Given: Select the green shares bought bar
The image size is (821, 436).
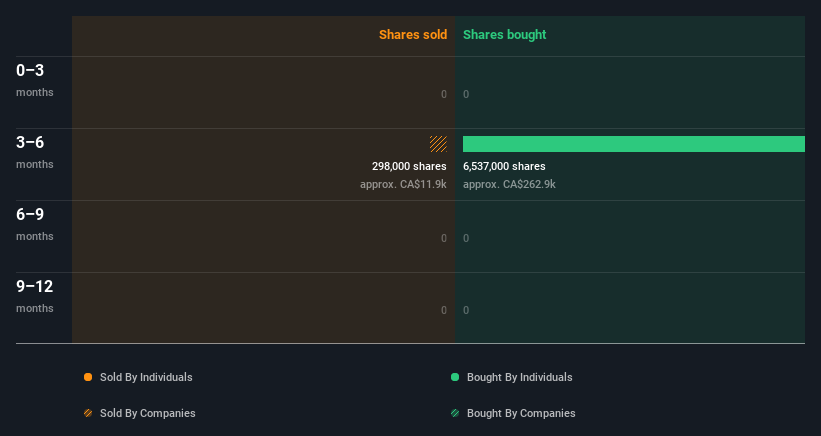Looking at the screenshot, I should coord(634,144).
